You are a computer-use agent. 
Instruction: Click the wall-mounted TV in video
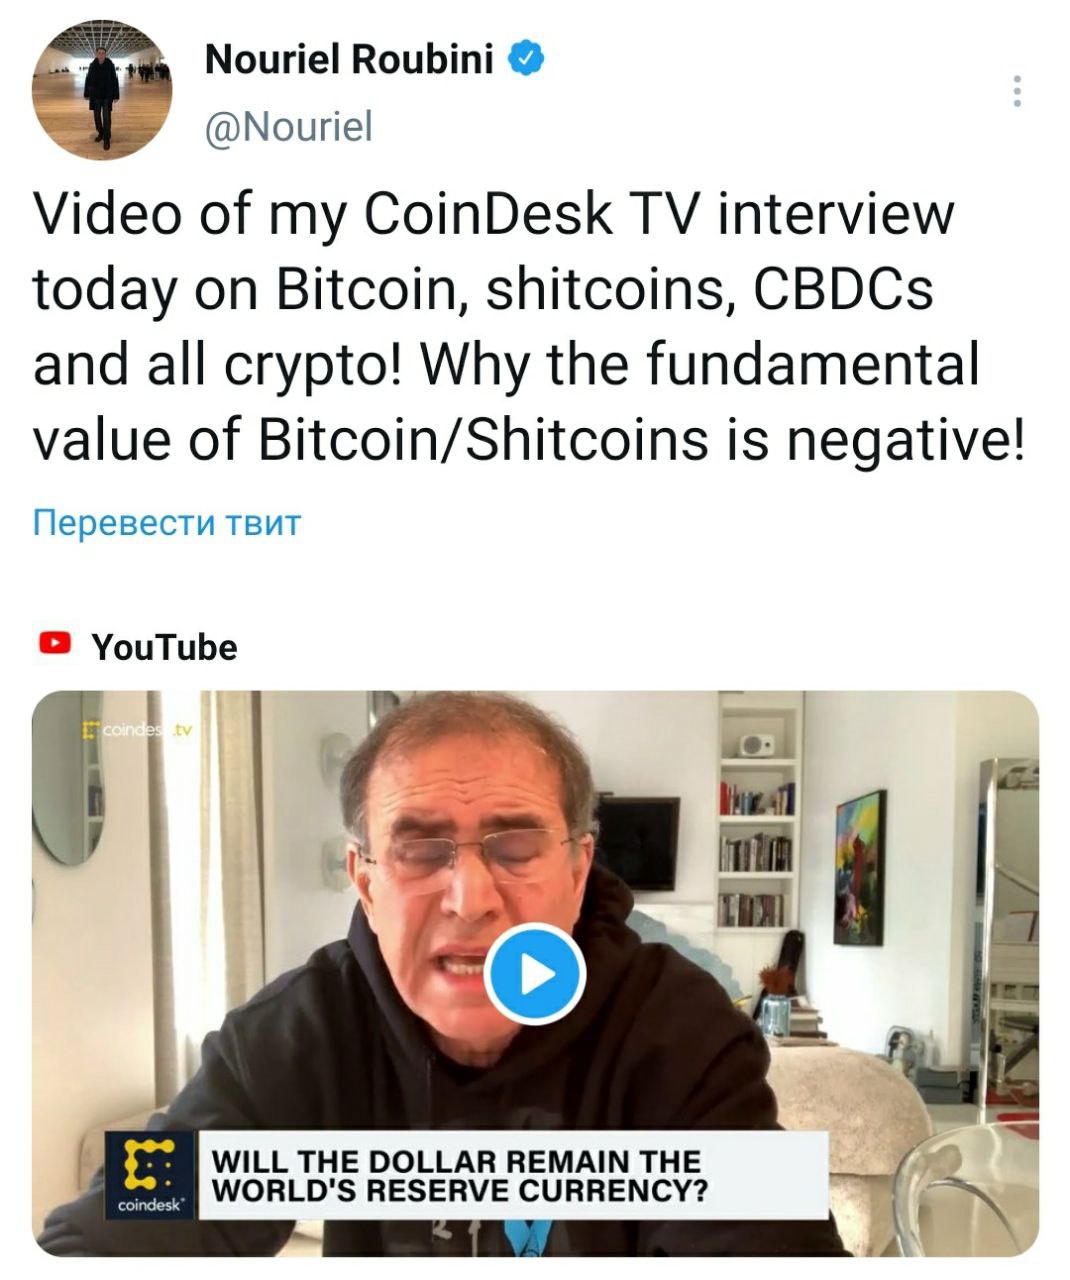tap(637, 843)
